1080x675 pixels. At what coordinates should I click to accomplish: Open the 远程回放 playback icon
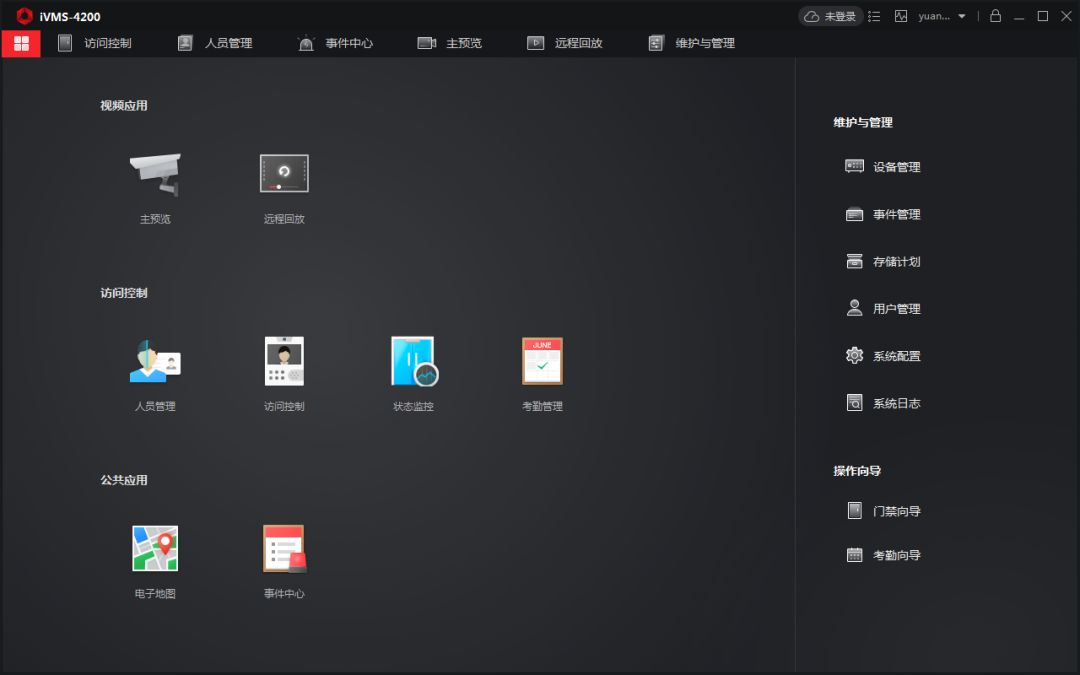click(x=284, y=175)
